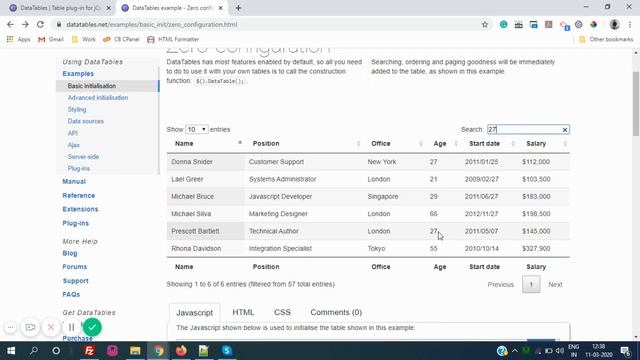Screen dimensions: 640x360
Task: Select Server-side sidebar item
Action: point(83,157)
